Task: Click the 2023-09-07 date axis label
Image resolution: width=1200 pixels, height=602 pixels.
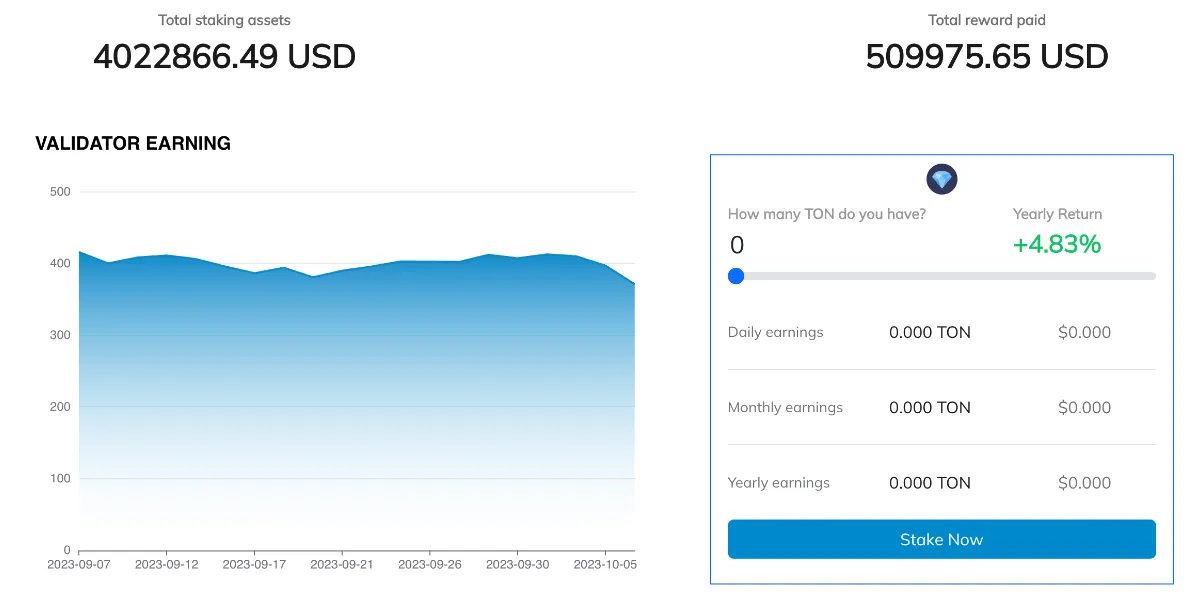Action: 79,564
